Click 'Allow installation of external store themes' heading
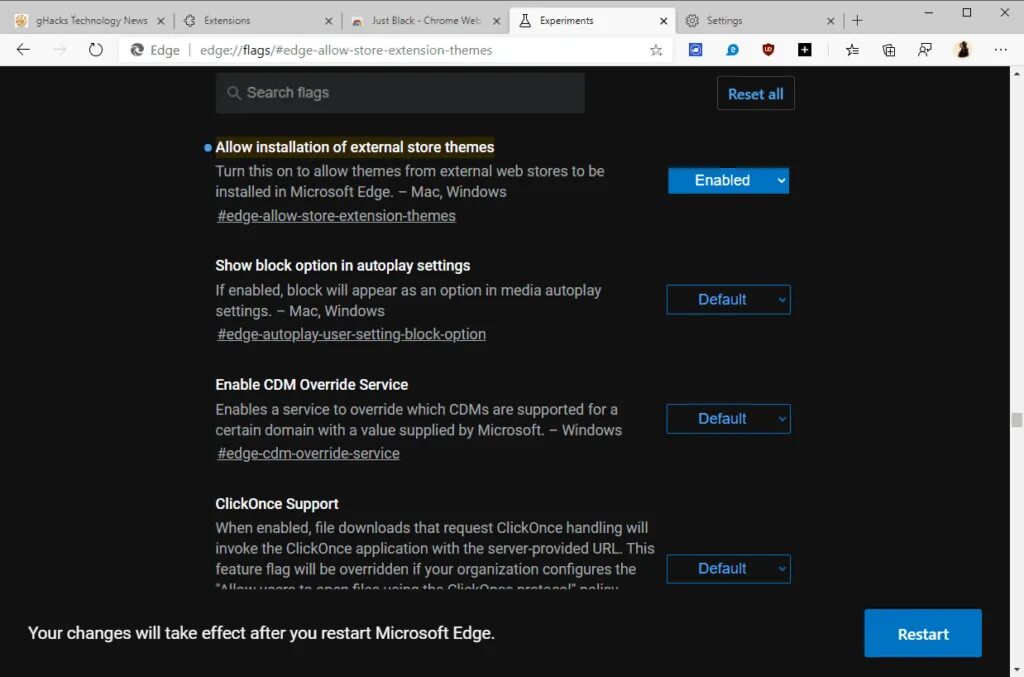 coord(355,148)
